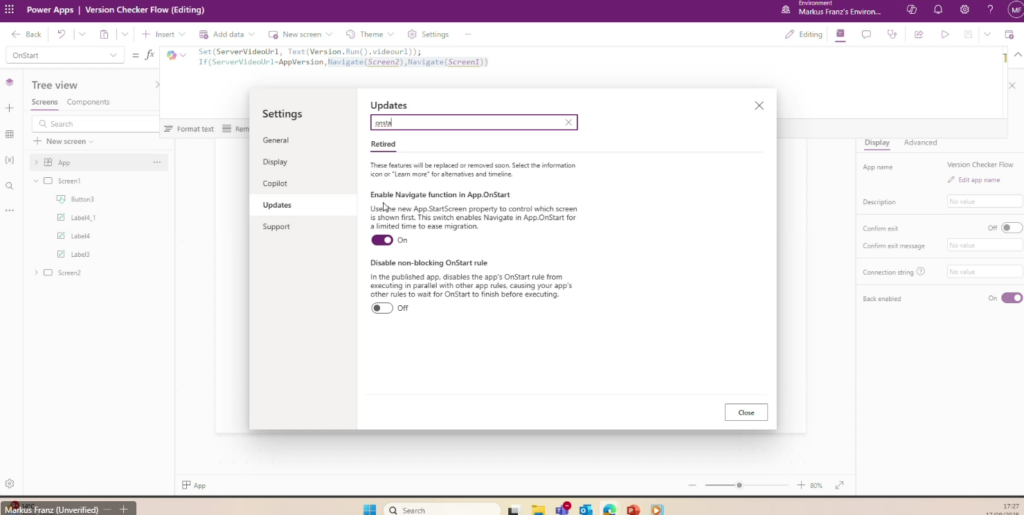Viewport: 1024px width, 515px height.
Task: Click the Retired tab
Action: 383,144
